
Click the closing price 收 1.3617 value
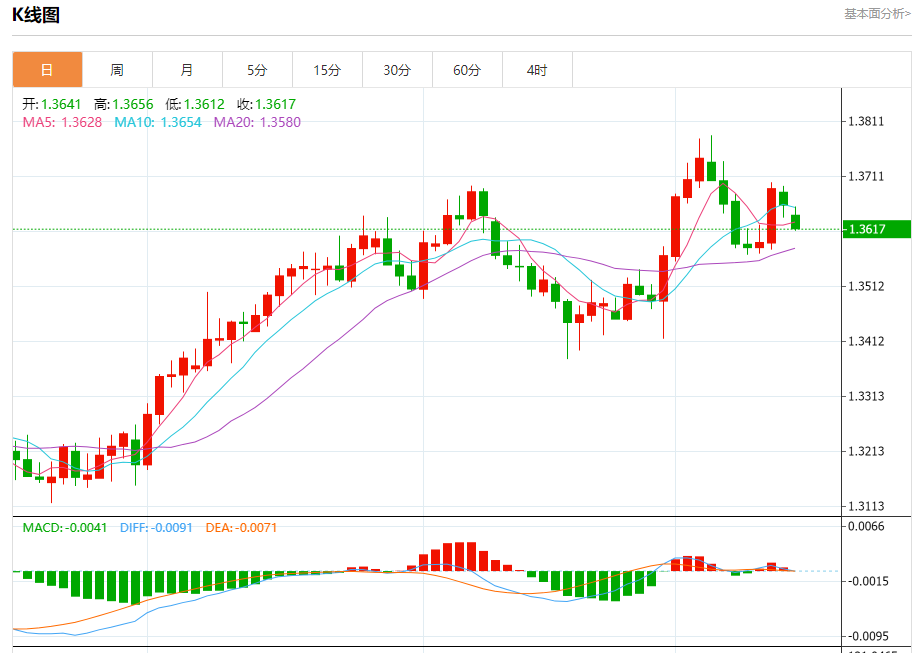coord(266,104)
